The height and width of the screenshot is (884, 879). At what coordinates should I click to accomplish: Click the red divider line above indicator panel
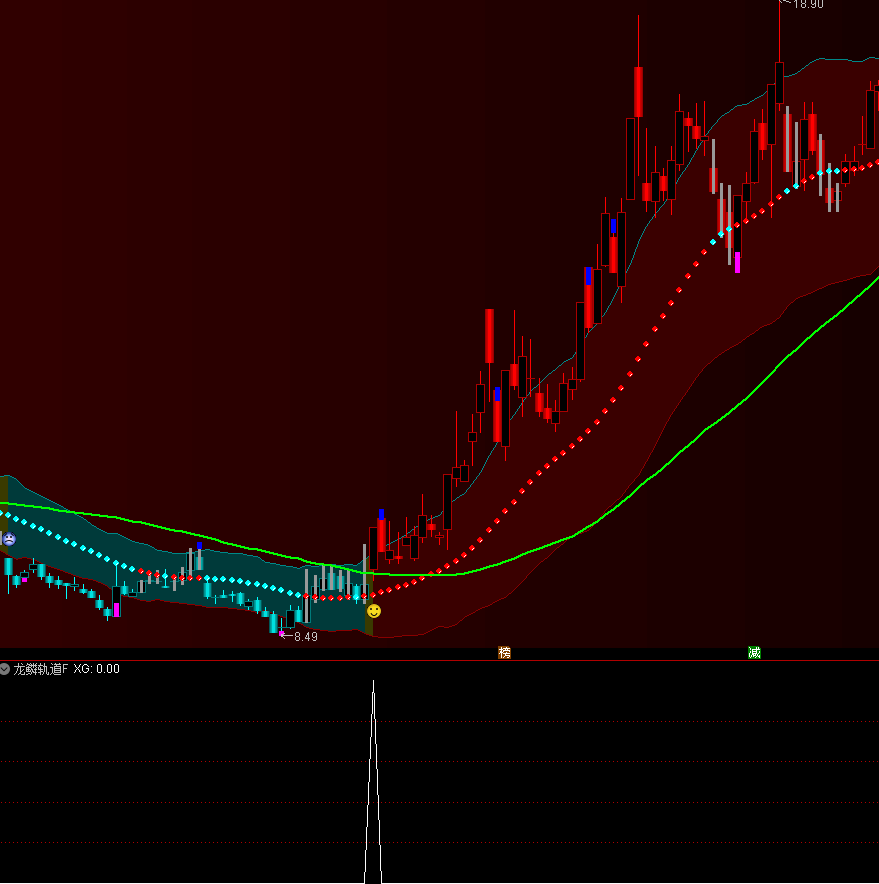[440, 661]
